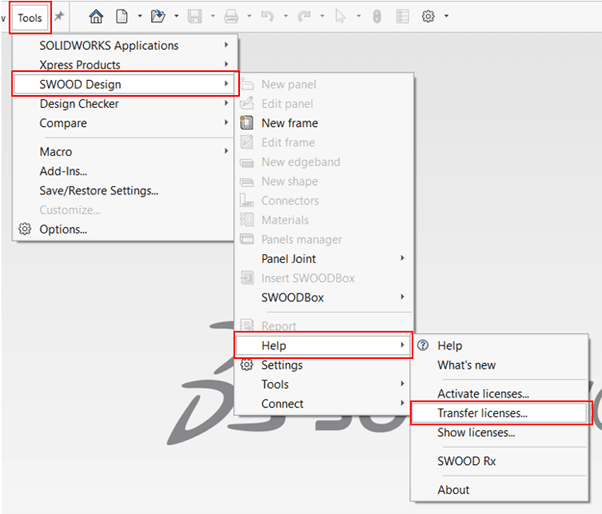The width and height of the screenshot is (602, 514).
Task: Choose Add-Ins... menu entry
Action: click(125, 171)
